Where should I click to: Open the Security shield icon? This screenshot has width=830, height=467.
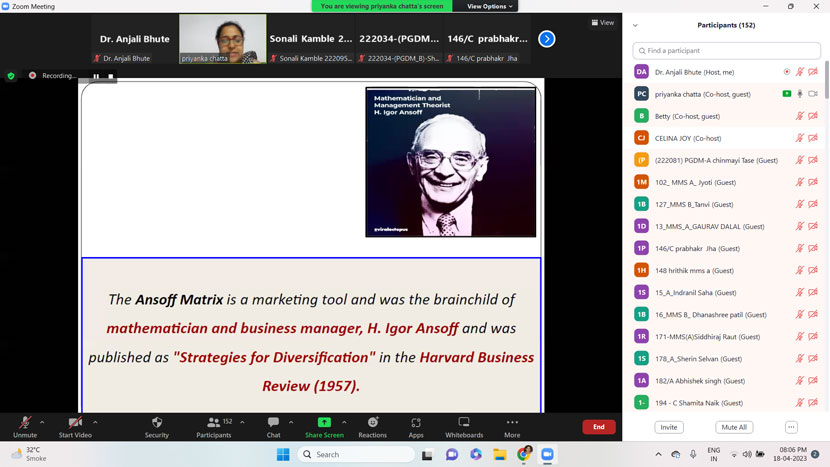coord(157,423)
